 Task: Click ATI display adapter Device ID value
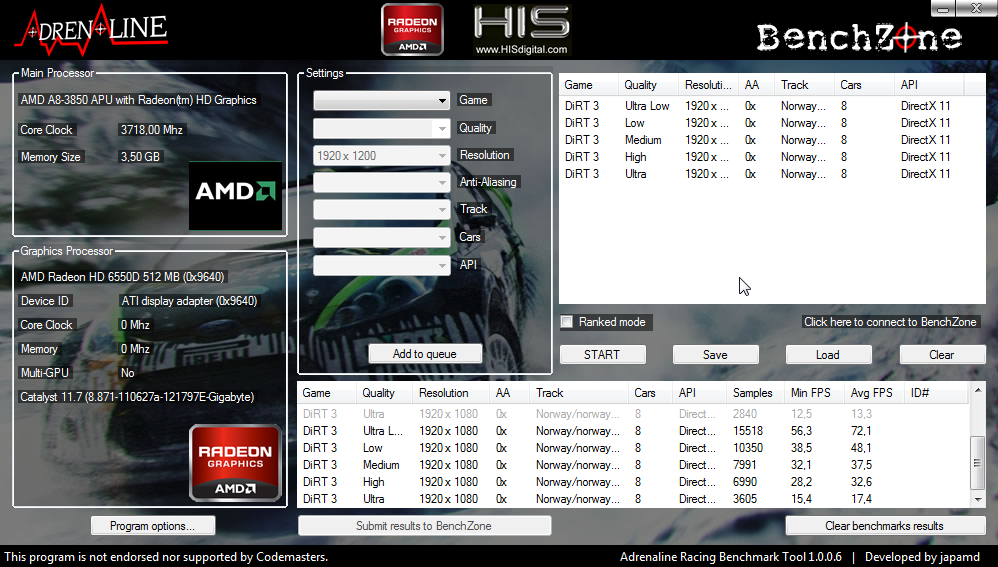click(x=189, y=301)
